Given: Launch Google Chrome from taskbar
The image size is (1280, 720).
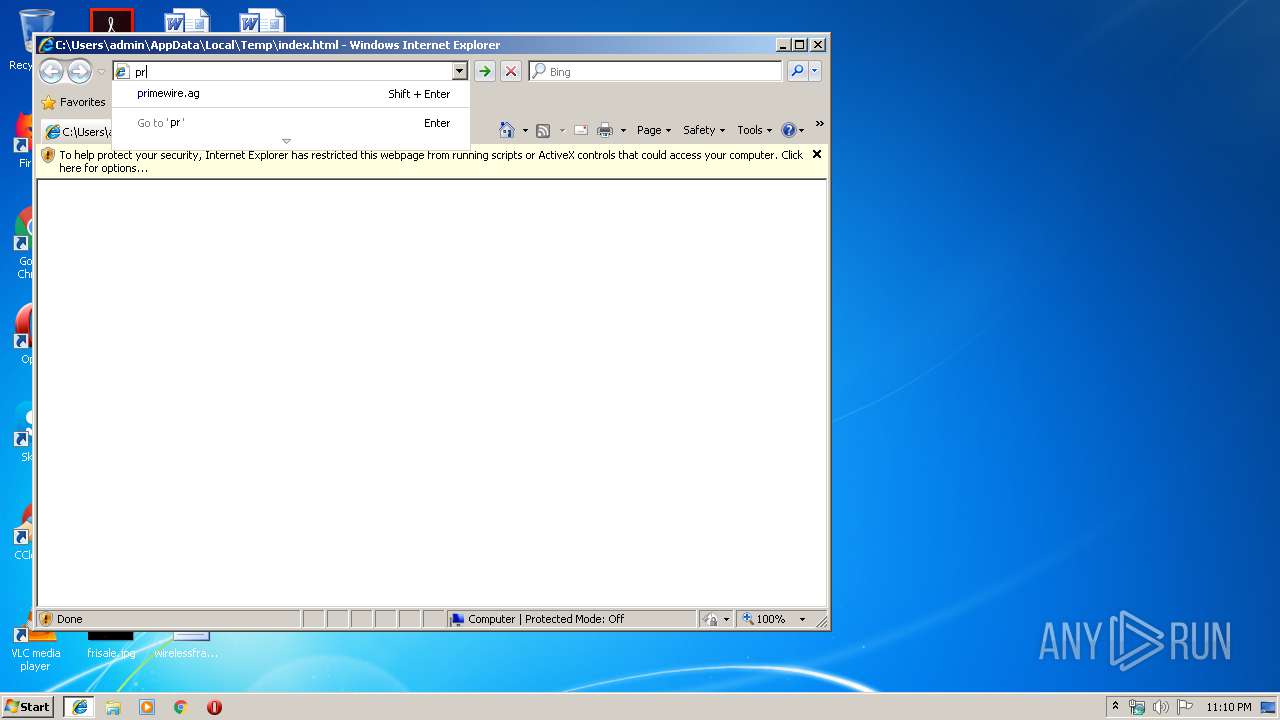Looking at the screenshot, I should tap(180, 707).
